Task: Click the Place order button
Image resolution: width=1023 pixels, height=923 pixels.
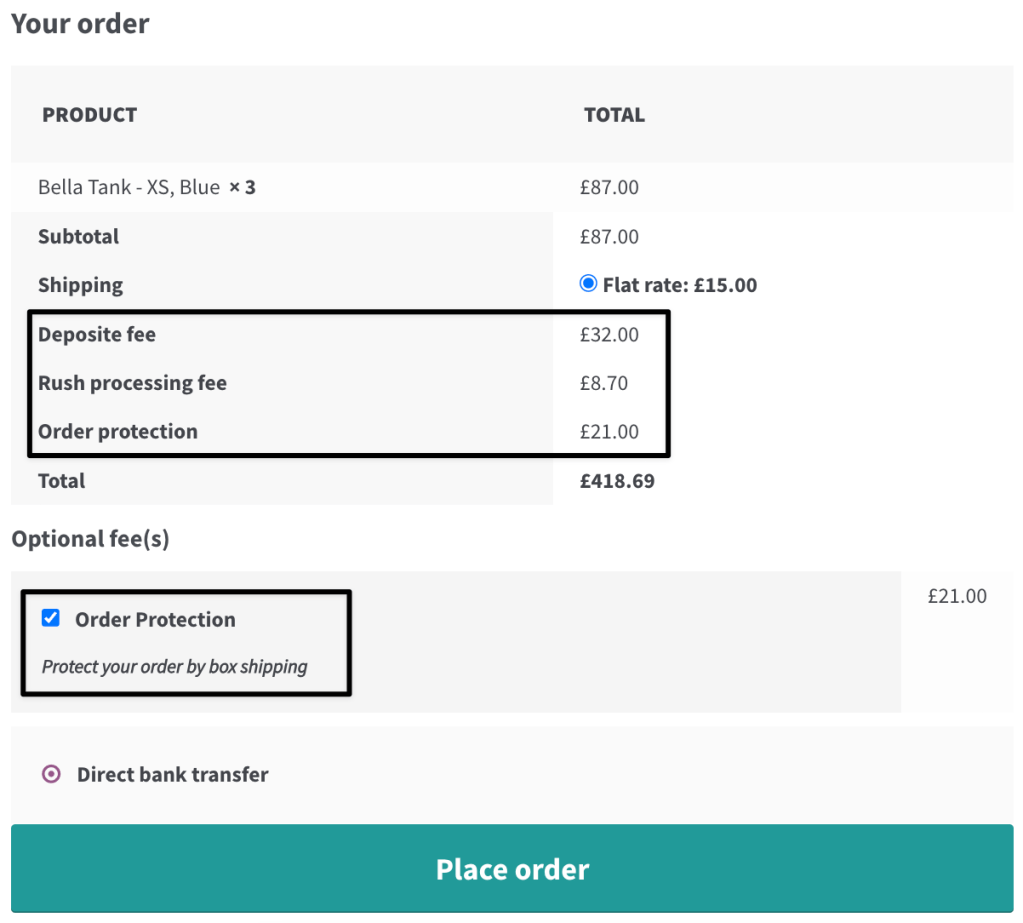Action: point(512,868)
